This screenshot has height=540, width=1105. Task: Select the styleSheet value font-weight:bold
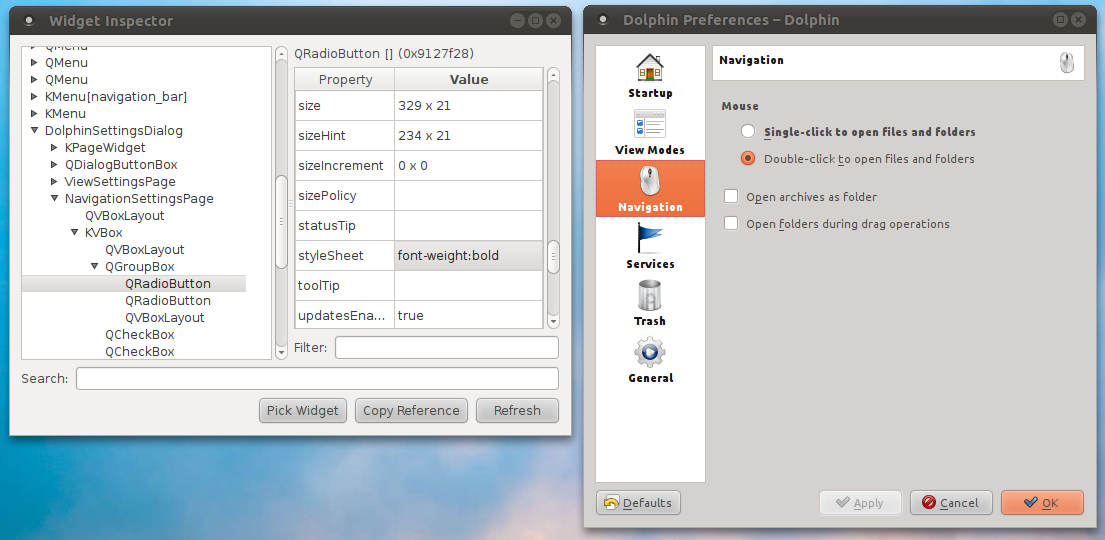point(469,255)
